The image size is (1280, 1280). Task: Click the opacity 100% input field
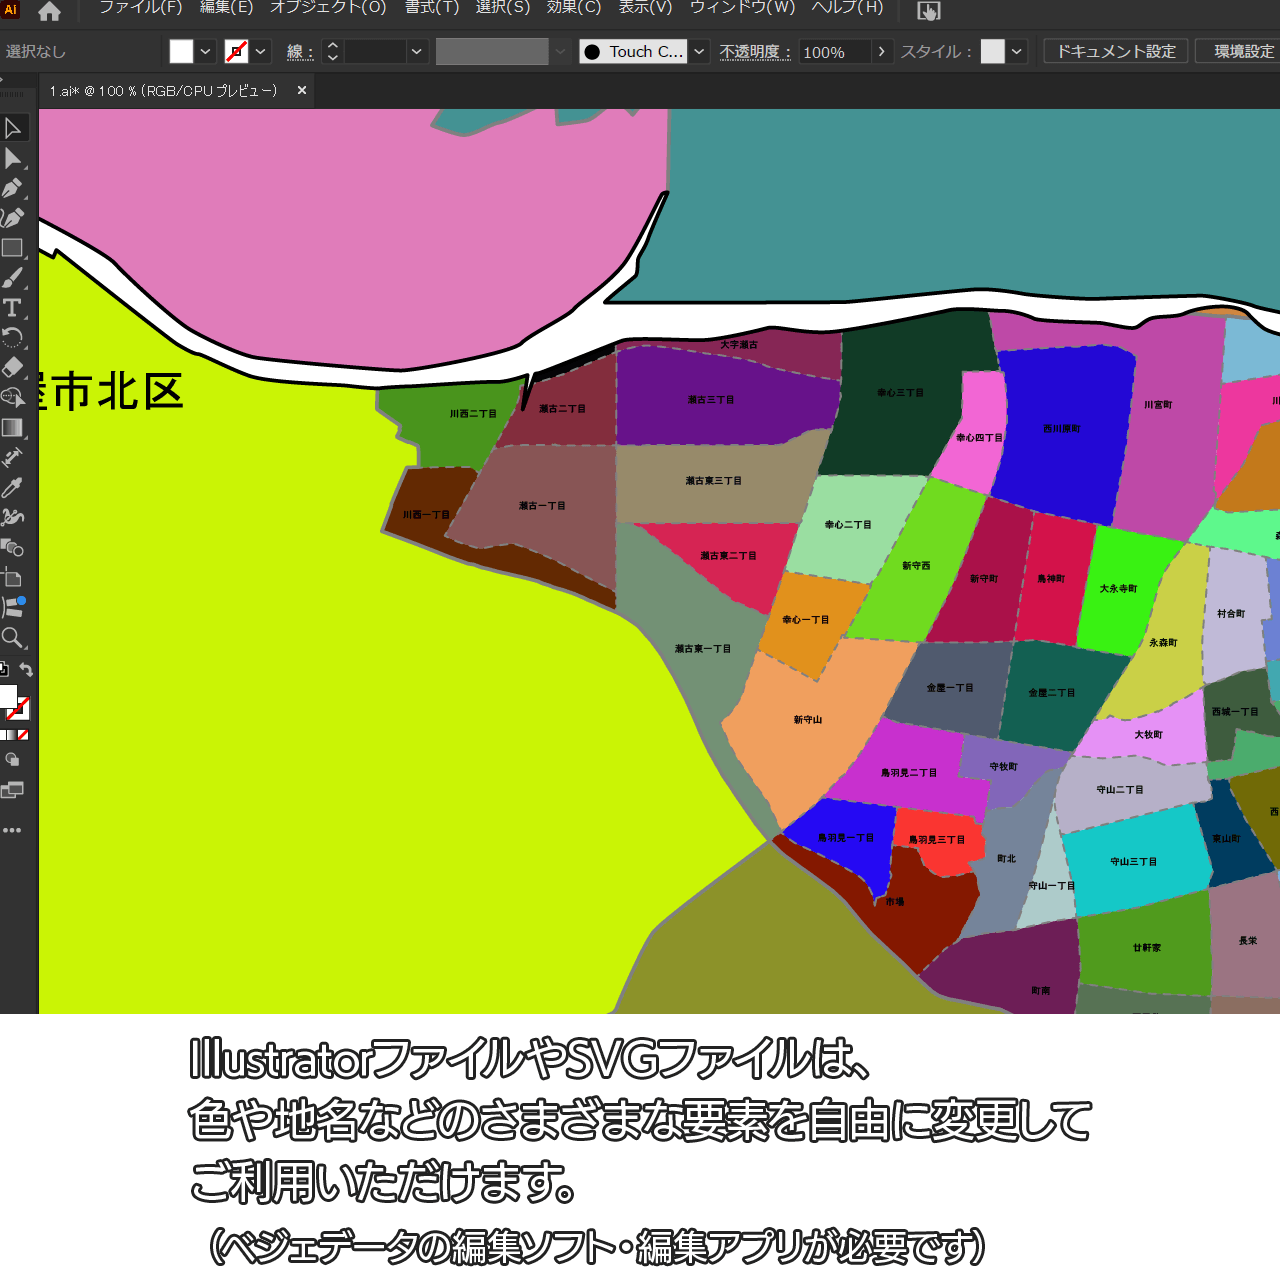coord(834,52)
